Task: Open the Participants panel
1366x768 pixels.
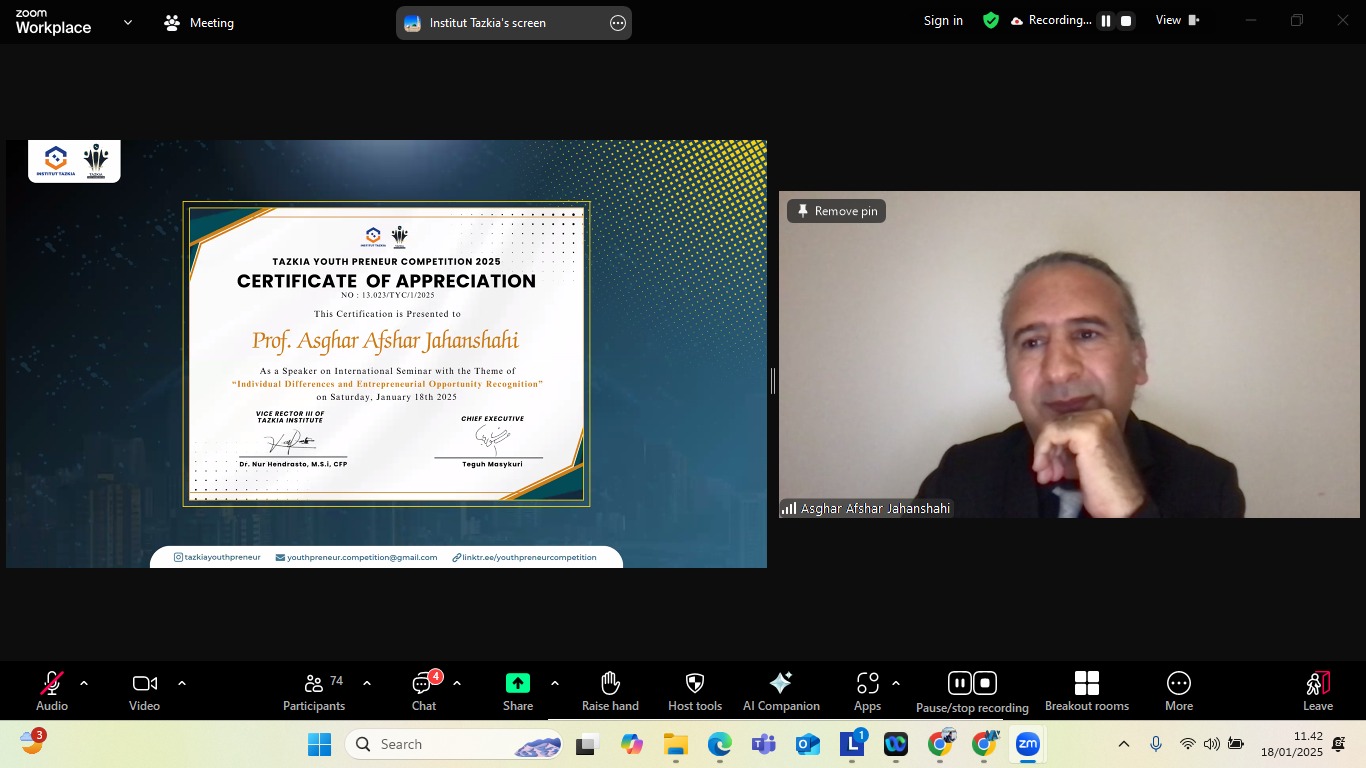Action: coord(314,691)
